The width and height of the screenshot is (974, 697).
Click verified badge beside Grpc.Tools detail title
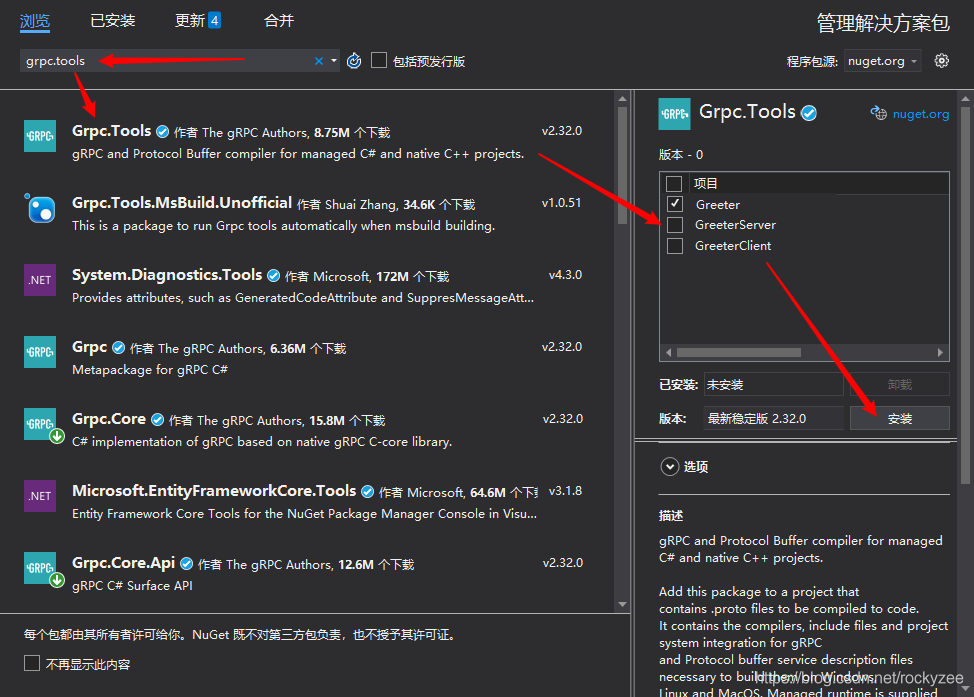809,113
